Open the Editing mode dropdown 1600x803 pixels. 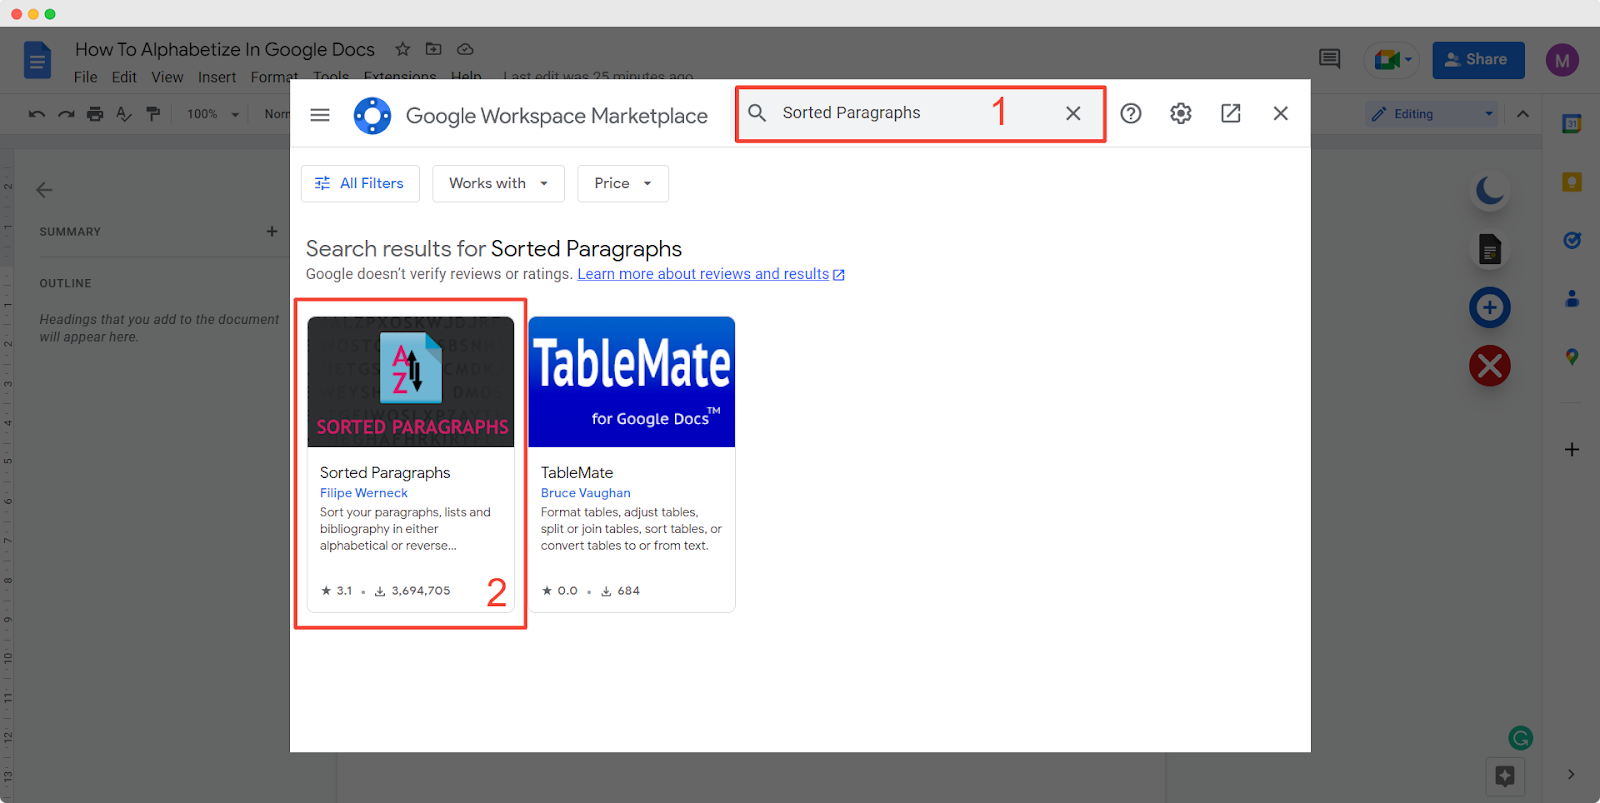(1432, 114)
